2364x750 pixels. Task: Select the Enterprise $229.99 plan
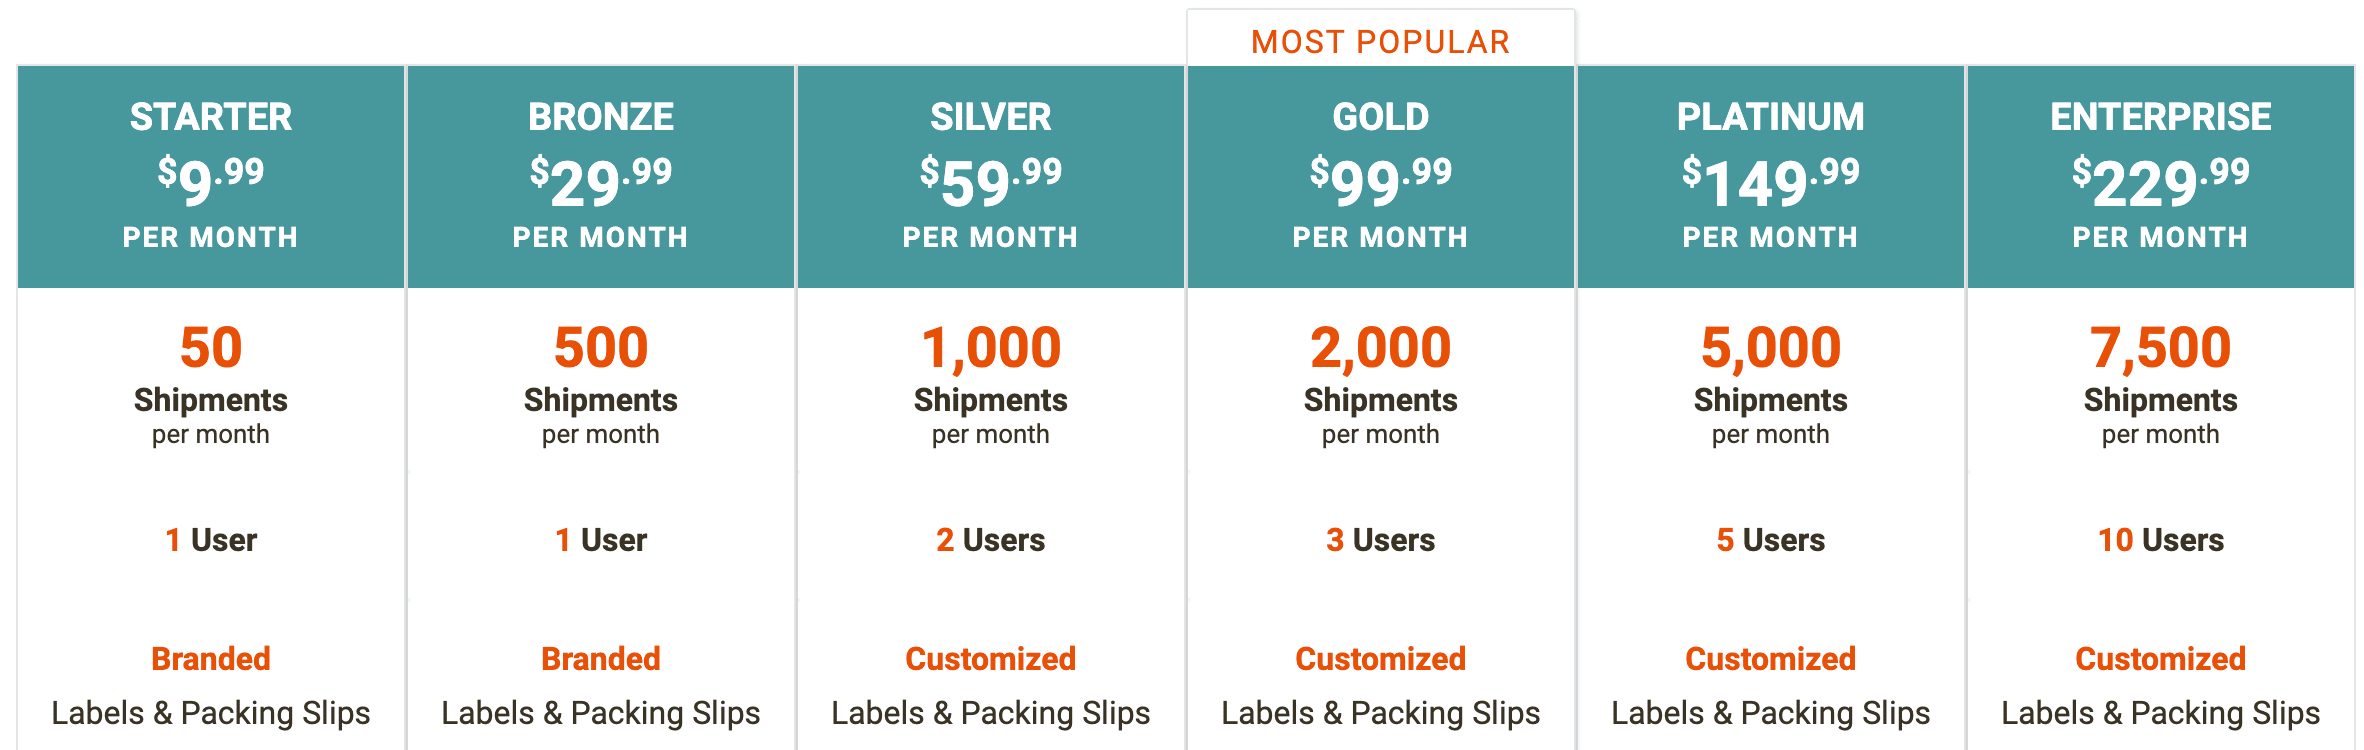pyautogui.click(x=2161, y=177)
